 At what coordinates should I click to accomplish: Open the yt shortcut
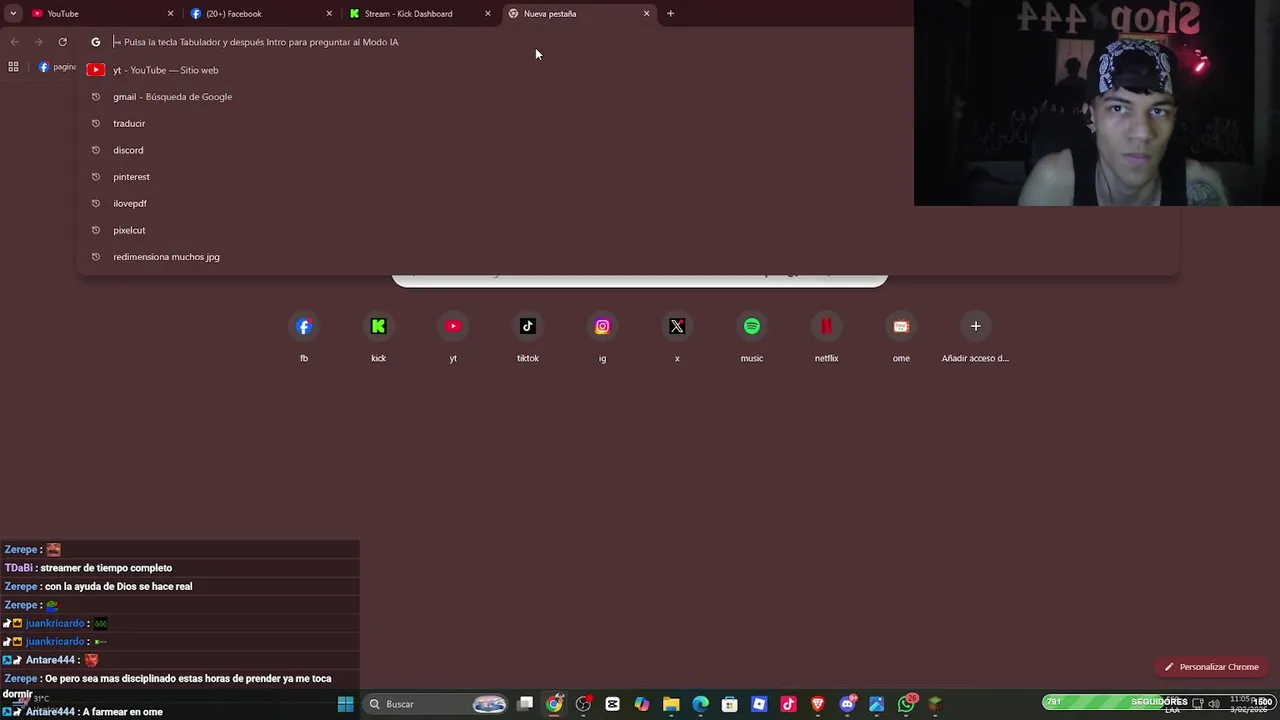click(x=453, y=337)
